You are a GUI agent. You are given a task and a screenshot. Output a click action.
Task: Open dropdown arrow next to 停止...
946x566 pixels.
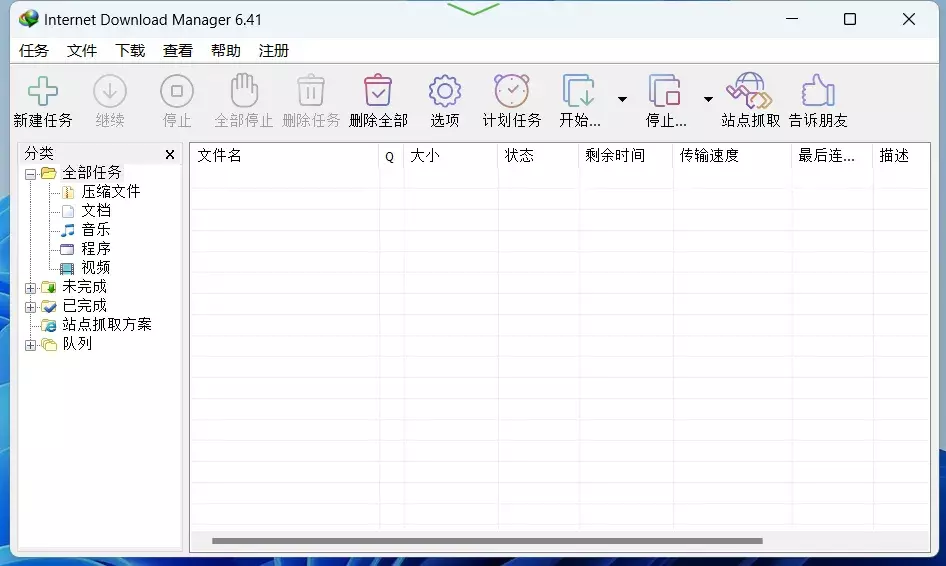(708, 99)
